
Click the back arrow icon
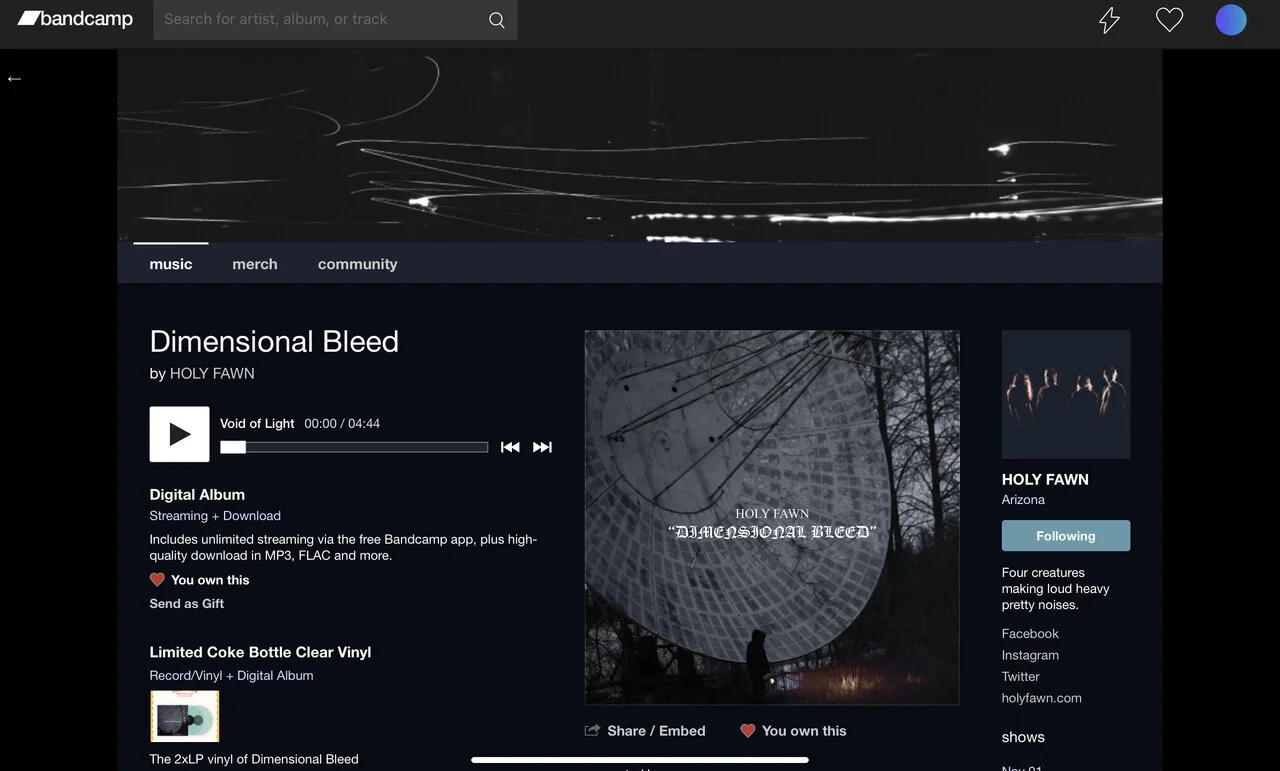tap(14, 79)
